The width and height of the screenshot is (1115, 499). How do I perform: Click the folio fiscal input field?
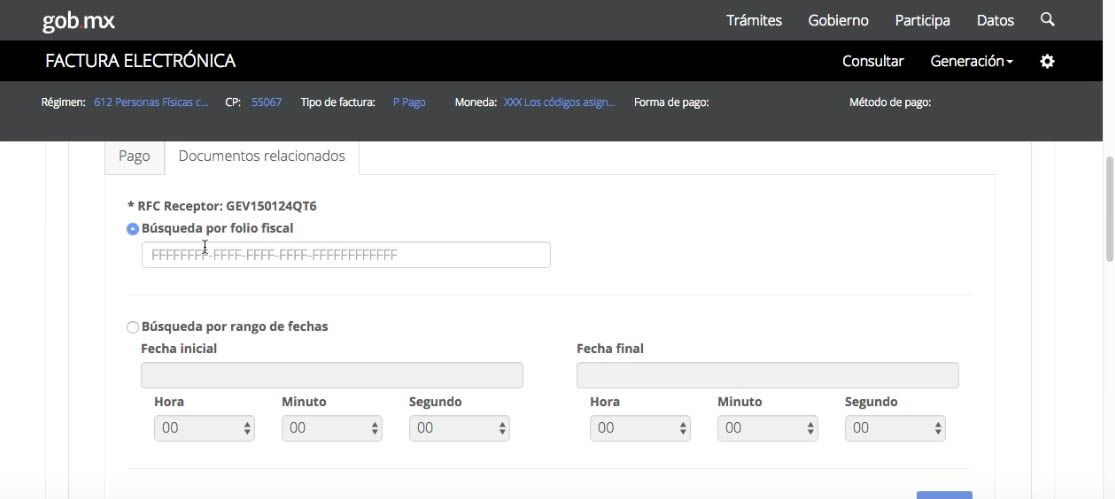click(x=346, y=256)
